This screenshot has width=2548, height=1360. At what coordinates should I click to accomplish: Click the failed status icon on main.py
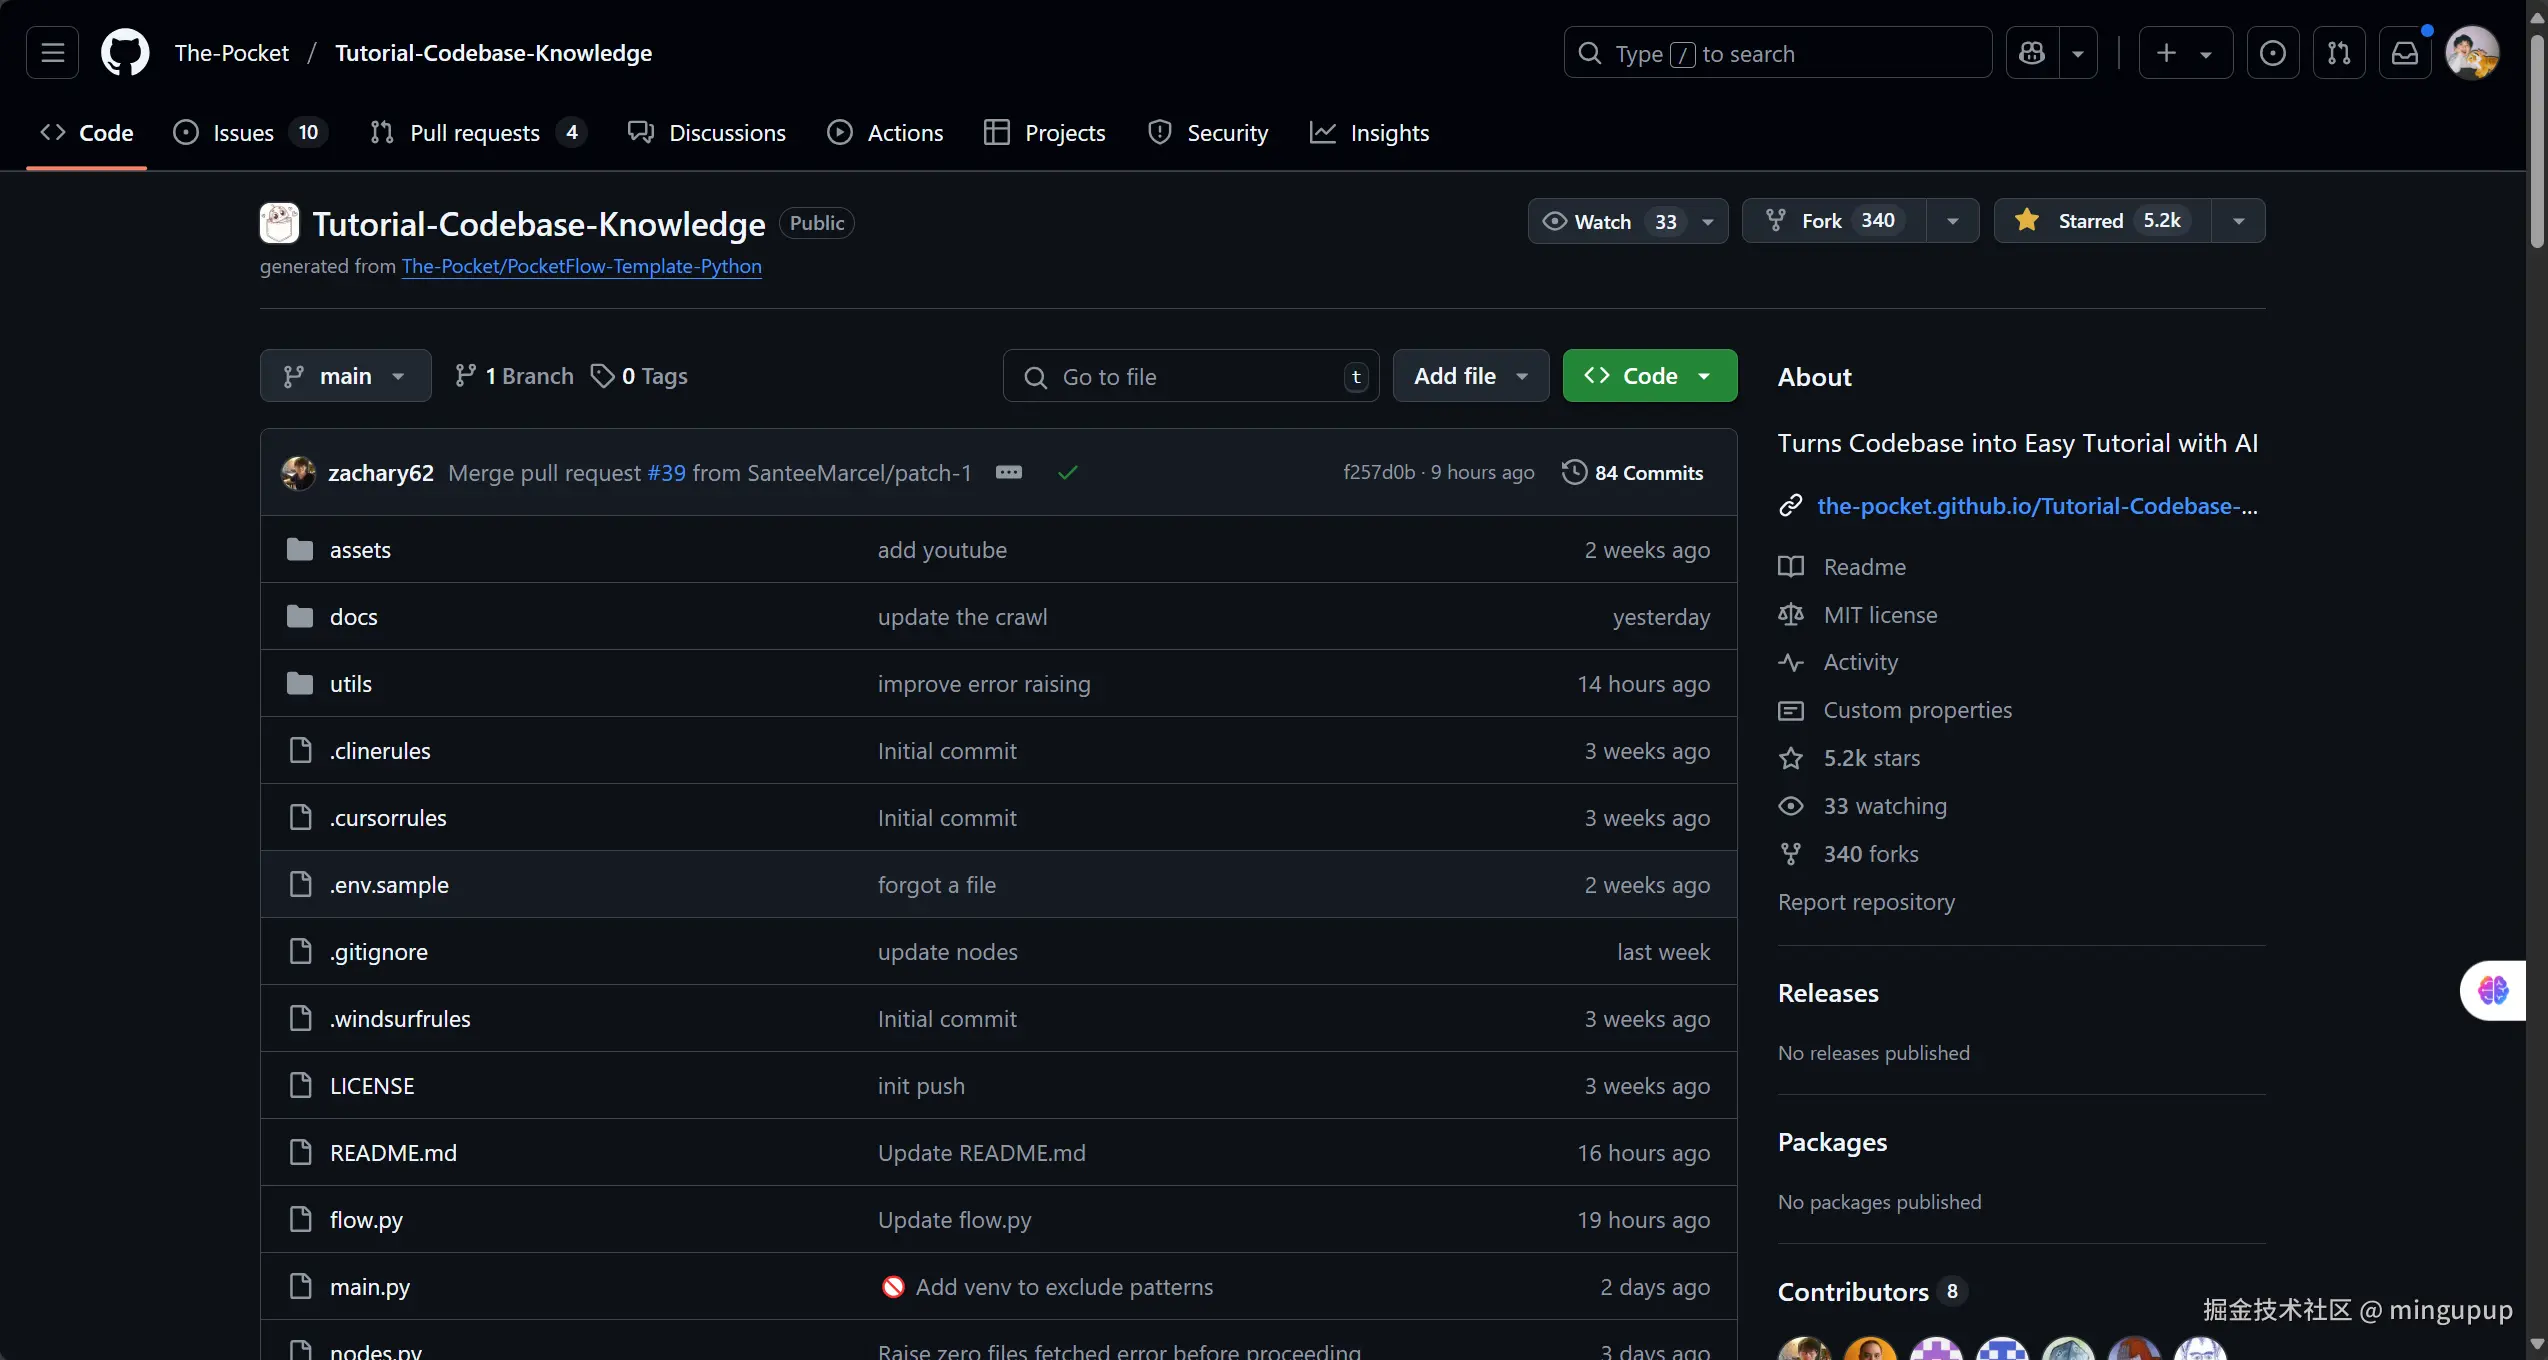[x=893, y=1286]
